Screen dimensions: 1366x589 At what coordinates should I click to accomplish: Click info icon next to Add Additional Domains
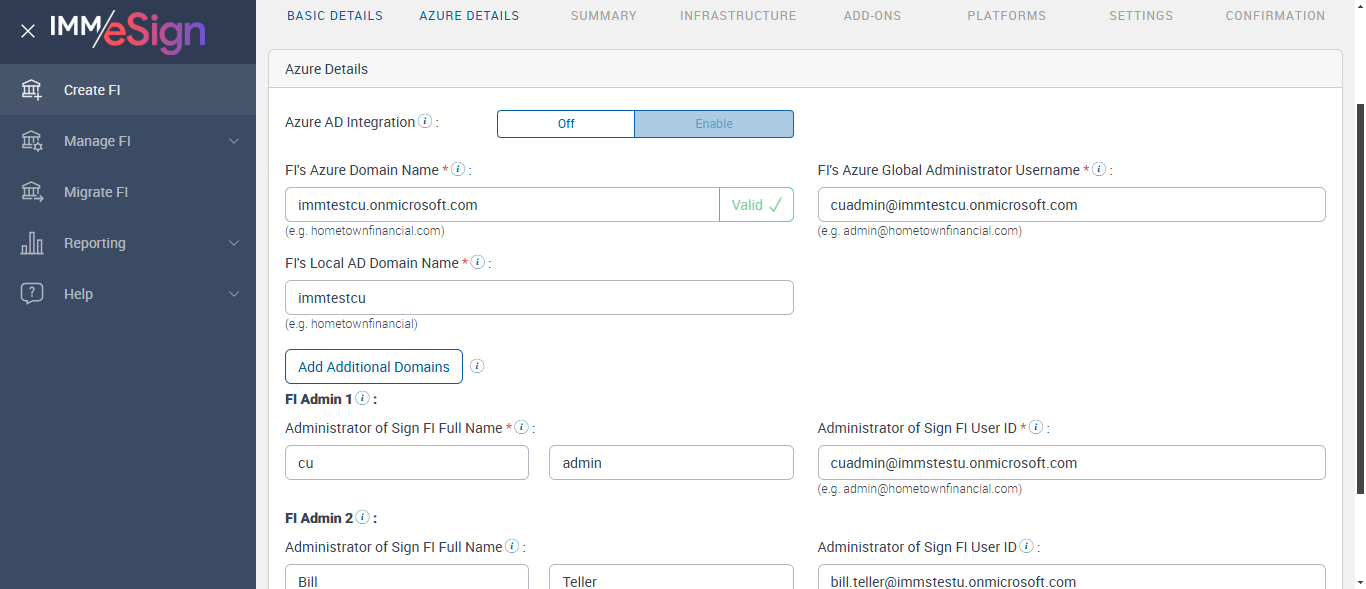pos(477,366)
